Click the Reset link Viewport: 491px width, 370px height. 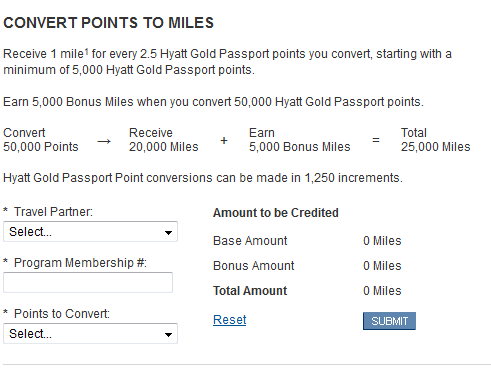coord(230,320)
